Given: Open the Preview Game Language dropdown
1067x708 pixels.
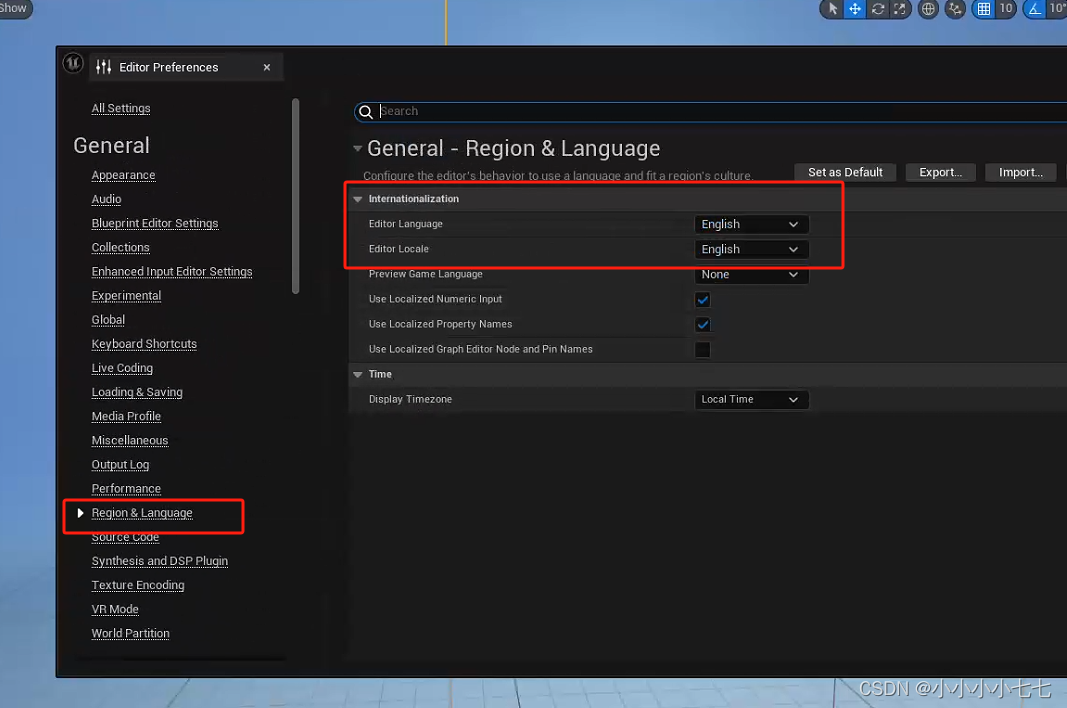Looking at the screenshot, I should 751,274.
